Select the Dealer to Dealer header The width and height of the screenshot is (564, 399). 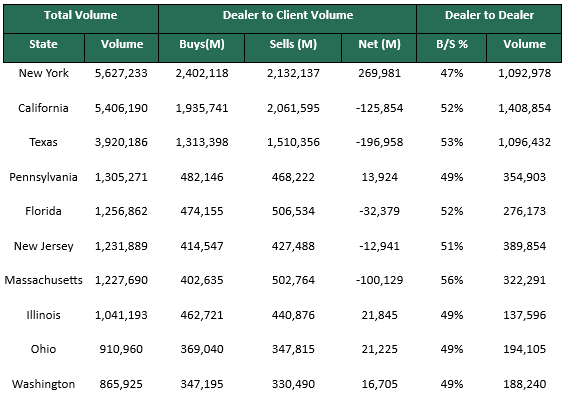pyautogui.click(x=489, y=19)
